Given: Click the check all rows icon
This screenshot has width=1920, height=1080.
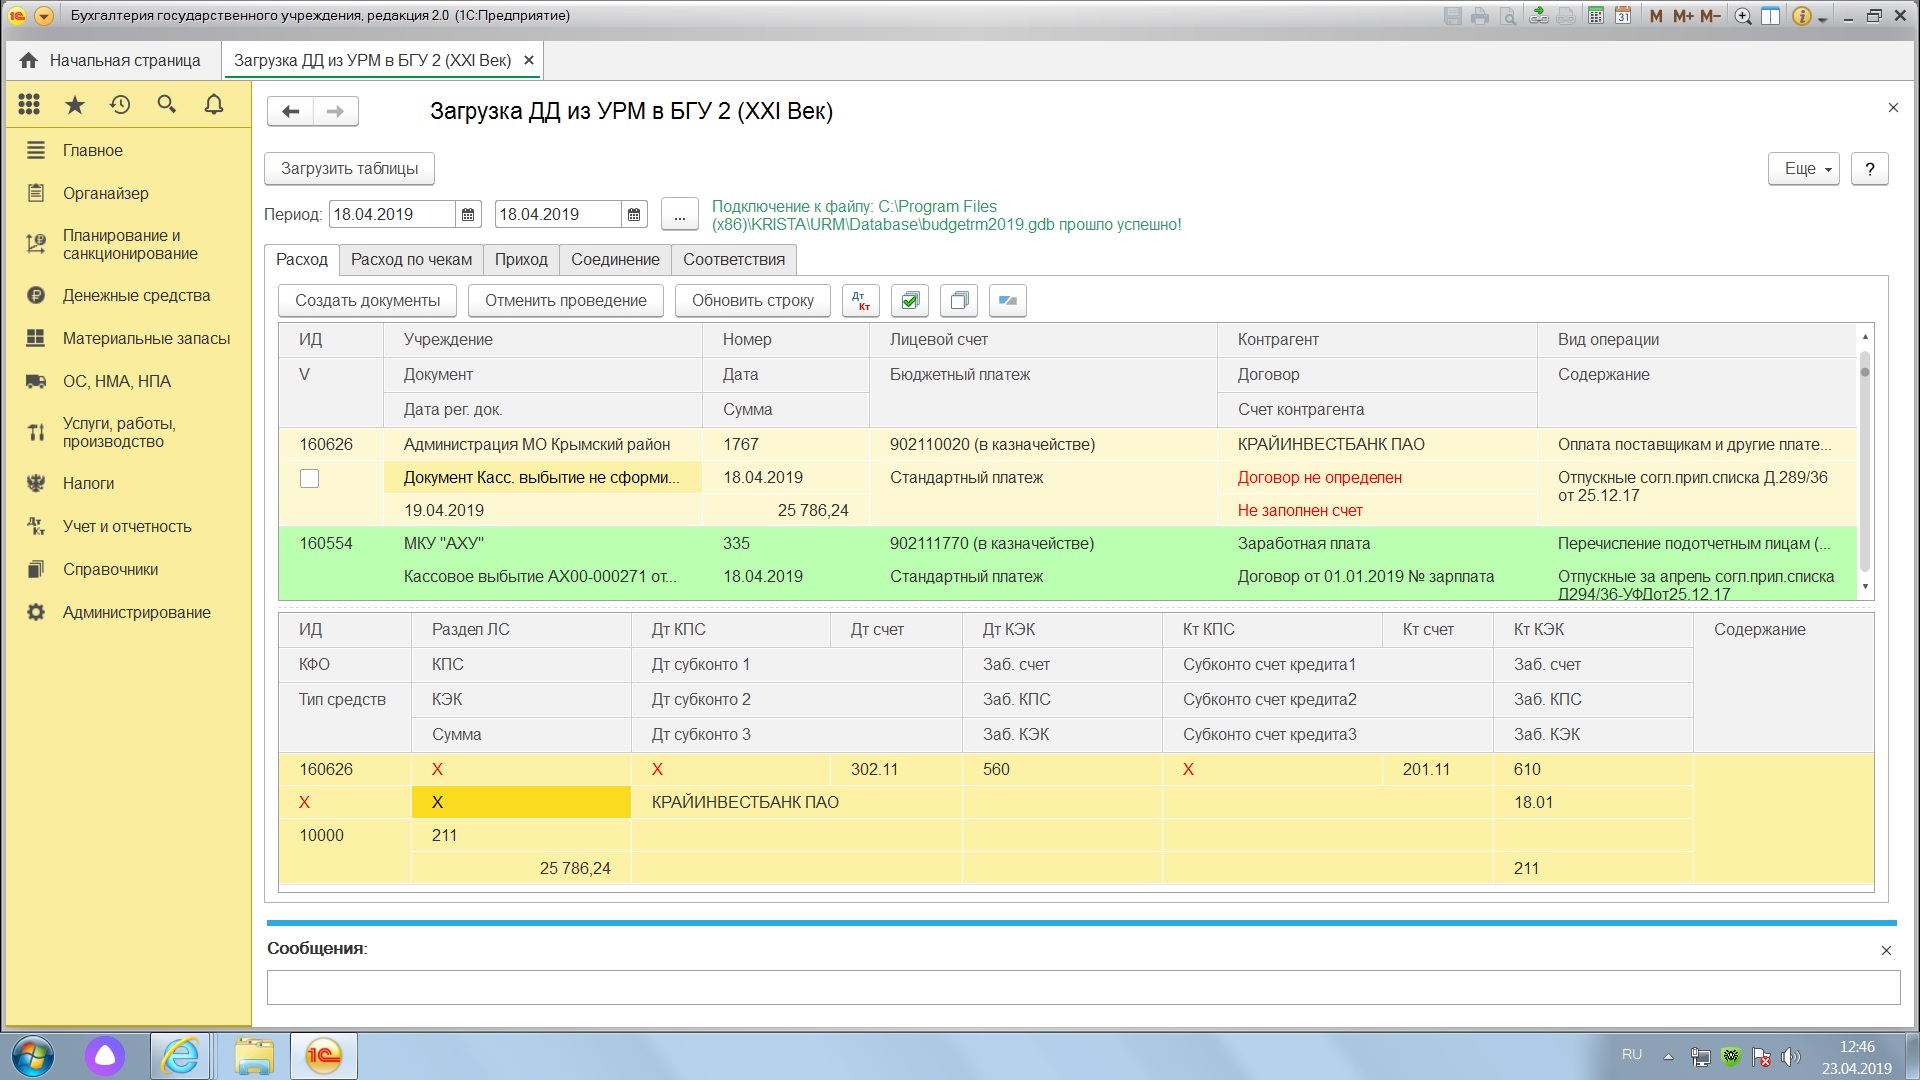Looking at the screenshot, I should pyautogui.click(x=909, y=300).
